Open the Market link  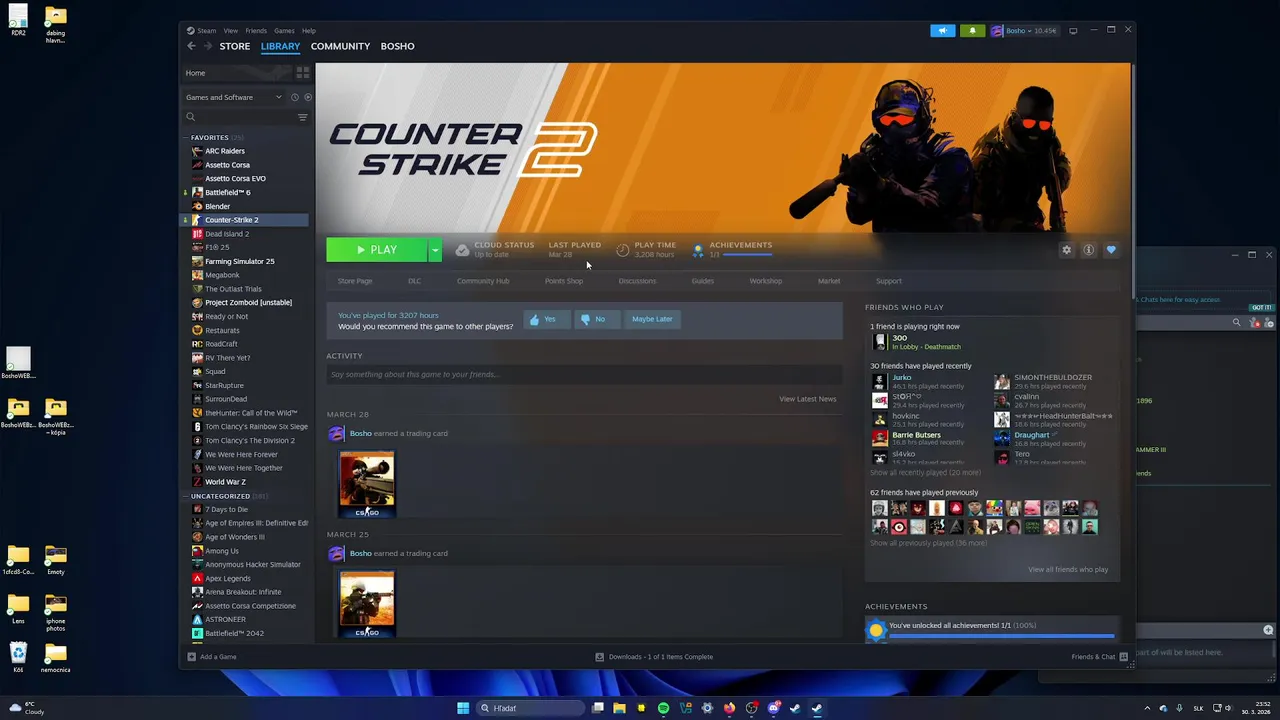click(x=829, y=281)
